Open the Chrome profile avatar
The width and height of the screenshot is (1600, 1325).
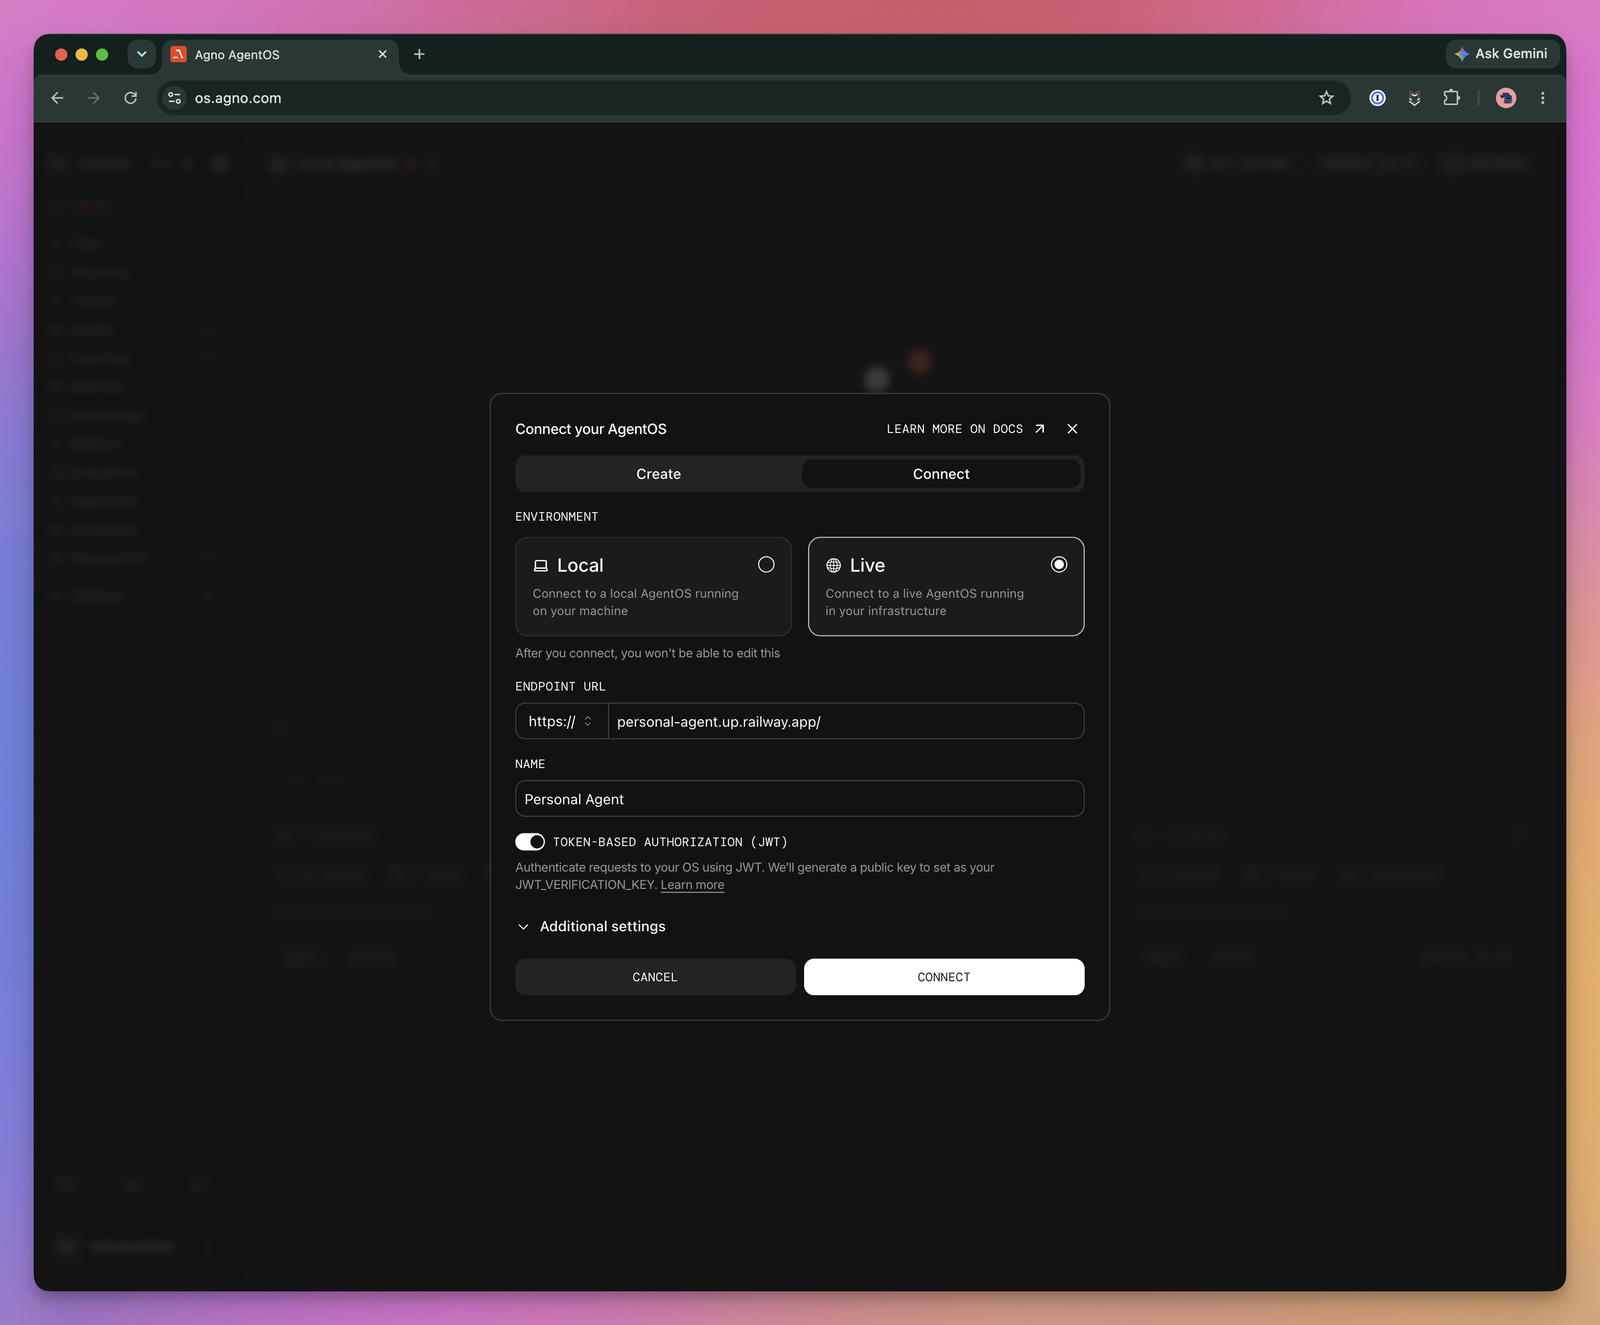1506,98
